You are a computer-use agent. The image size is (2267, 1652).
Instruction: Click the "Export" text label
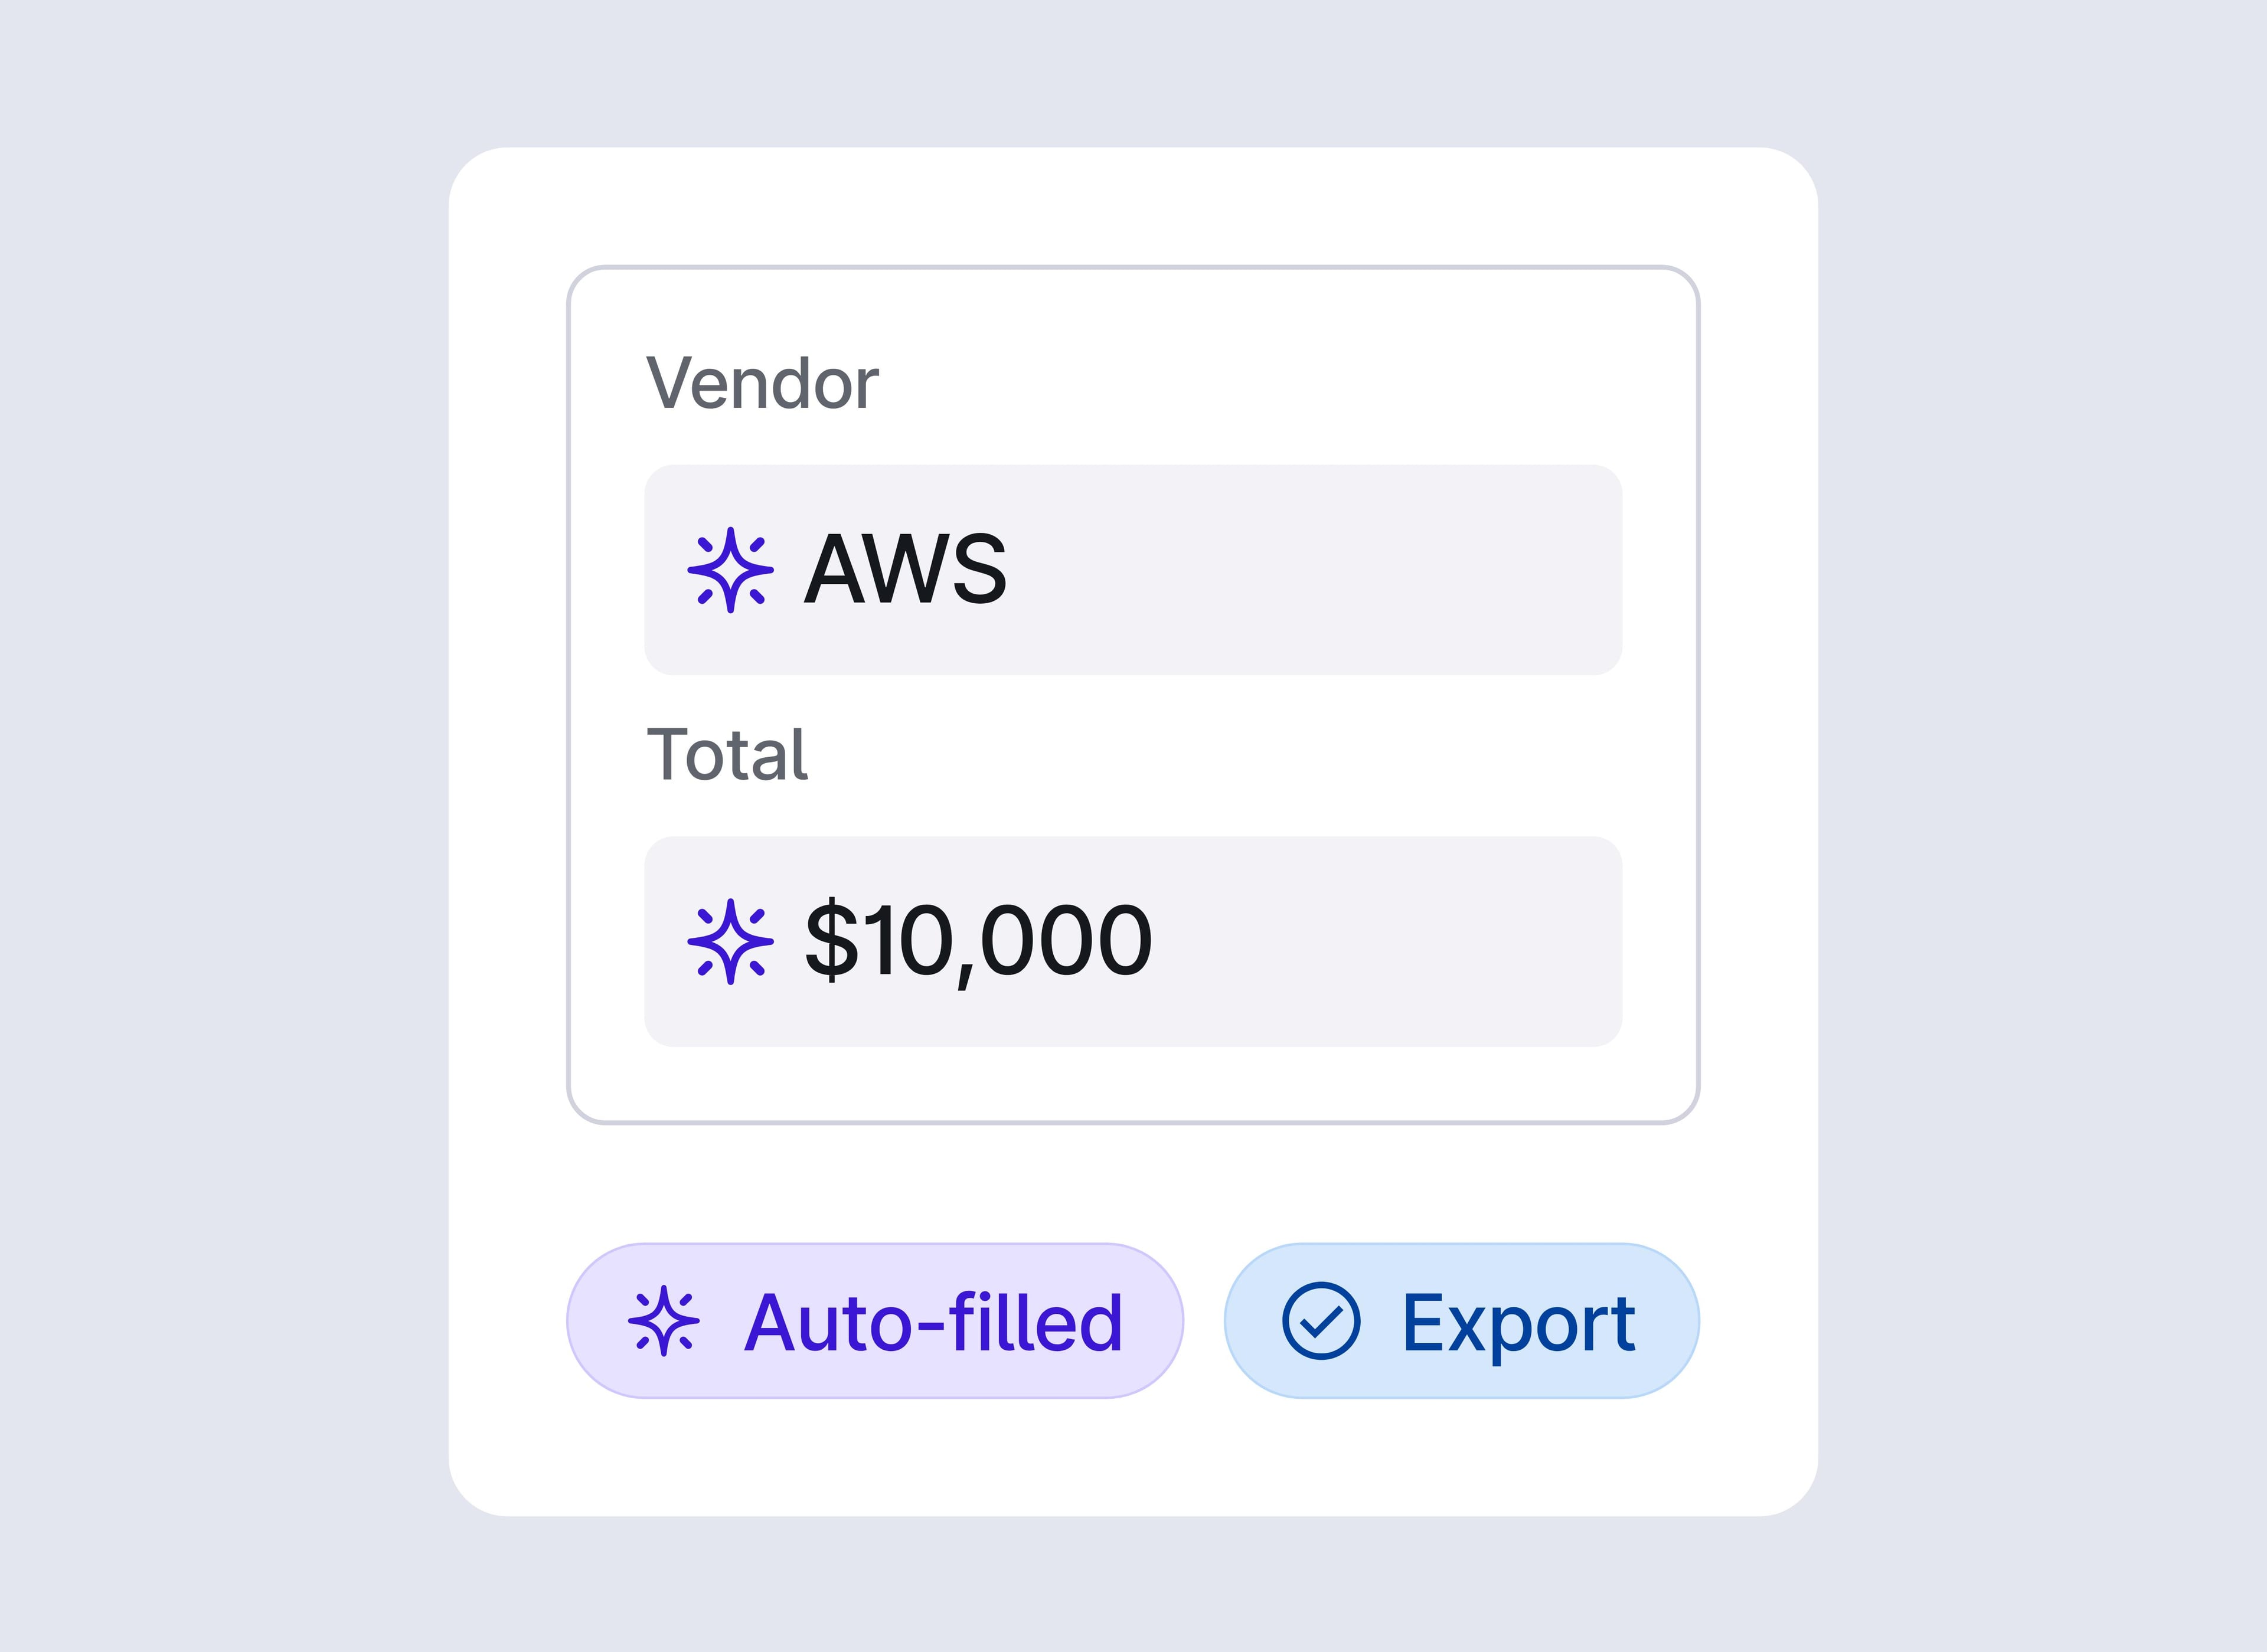tap(1518, 1322)
